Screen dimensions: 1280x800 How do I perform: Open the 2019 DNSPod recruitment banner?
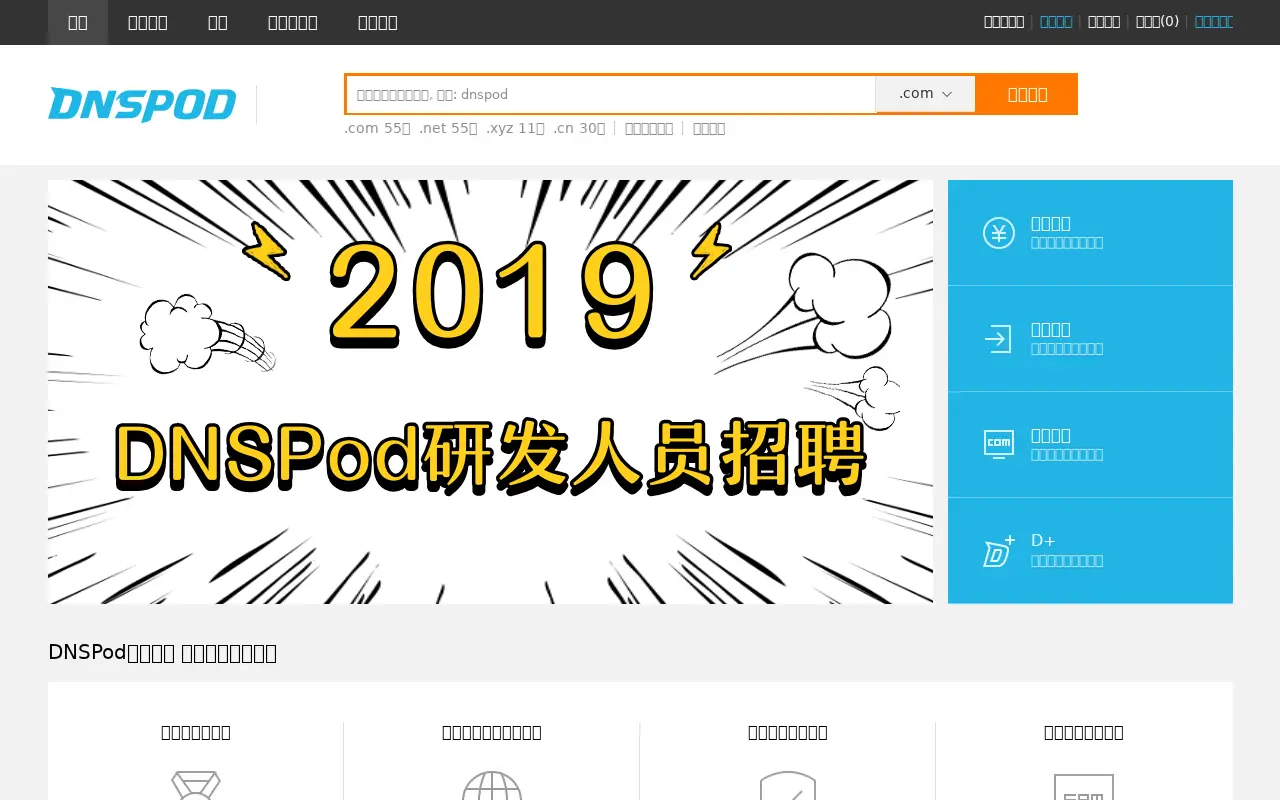[490, 392]
